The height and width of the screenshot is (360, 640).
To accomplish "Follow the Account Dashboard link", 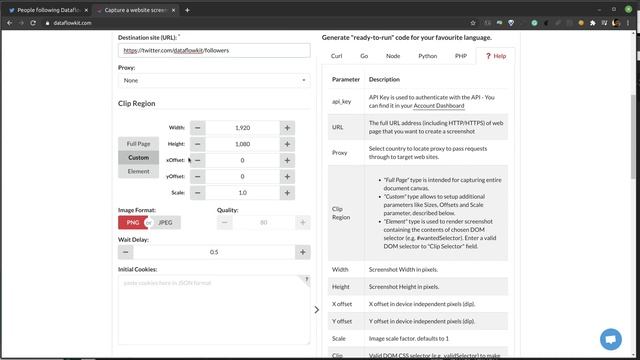I will 439,106.
